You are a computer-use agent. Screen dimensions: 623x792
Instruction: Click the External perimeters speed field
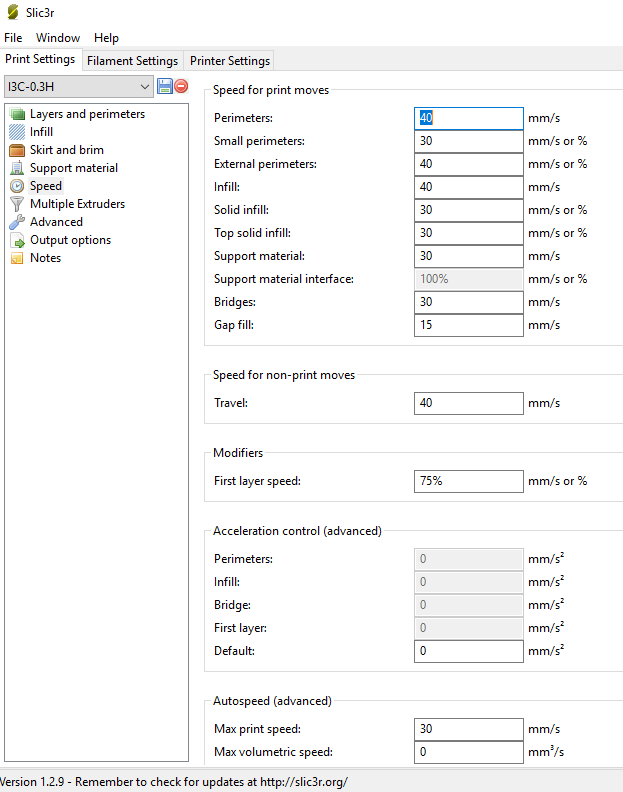(x=469, y=164)
